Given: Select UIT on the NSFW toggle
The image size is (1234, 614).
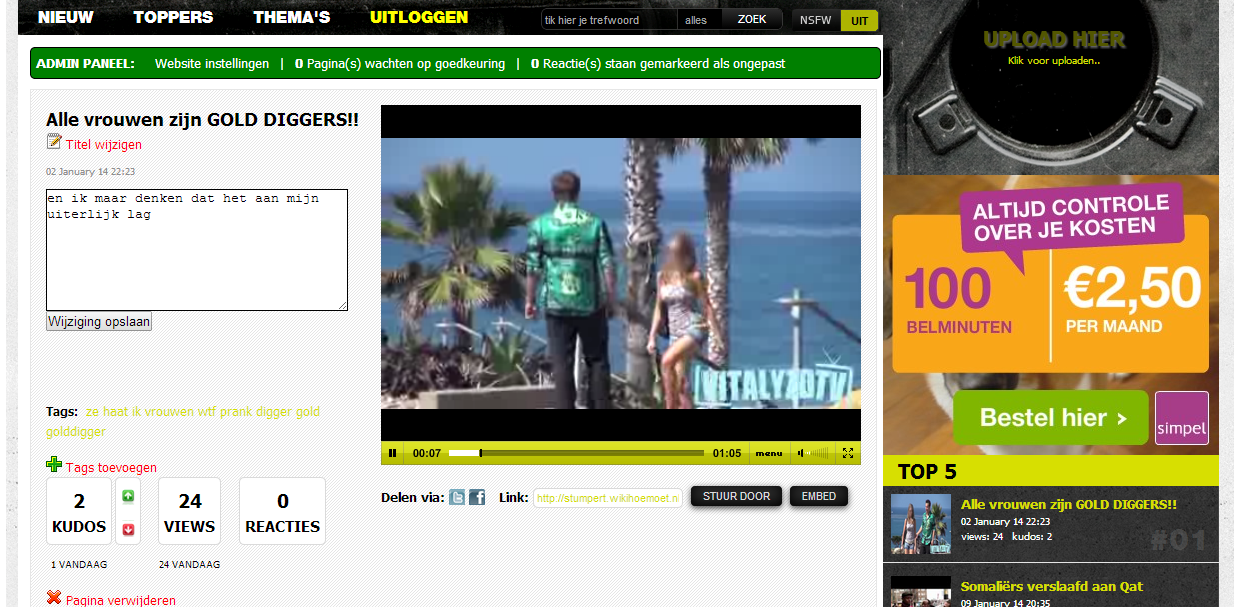Looking at the screenshot, I should 859,20.
